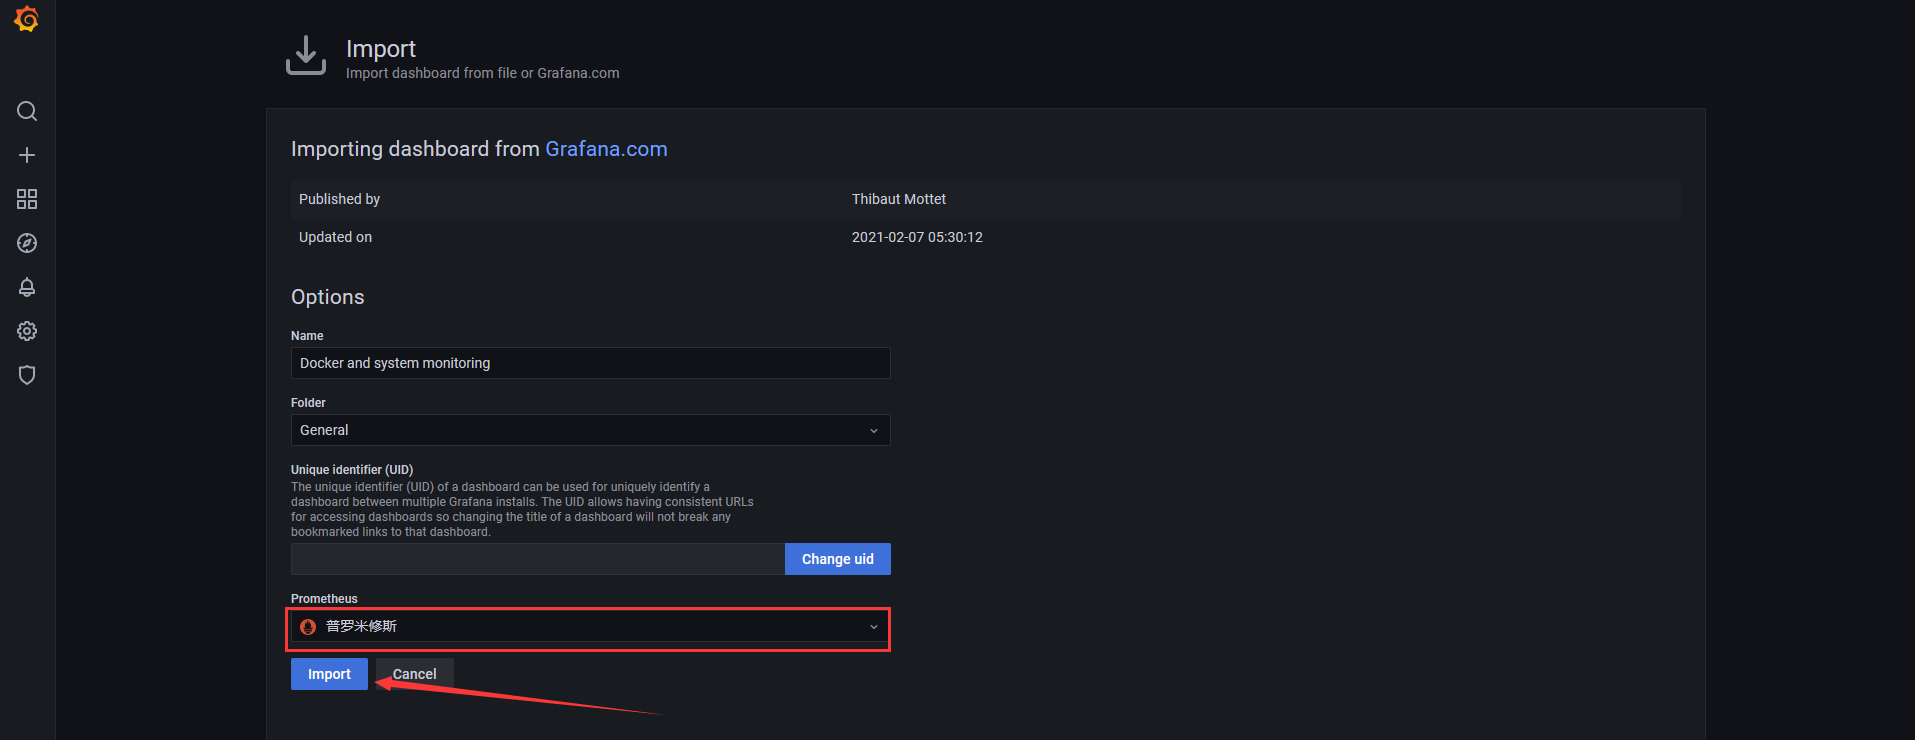The width and height of the screenshot is (1915, 740).
Task: Open the Server Admin shield icon
Action: [27, 375]
